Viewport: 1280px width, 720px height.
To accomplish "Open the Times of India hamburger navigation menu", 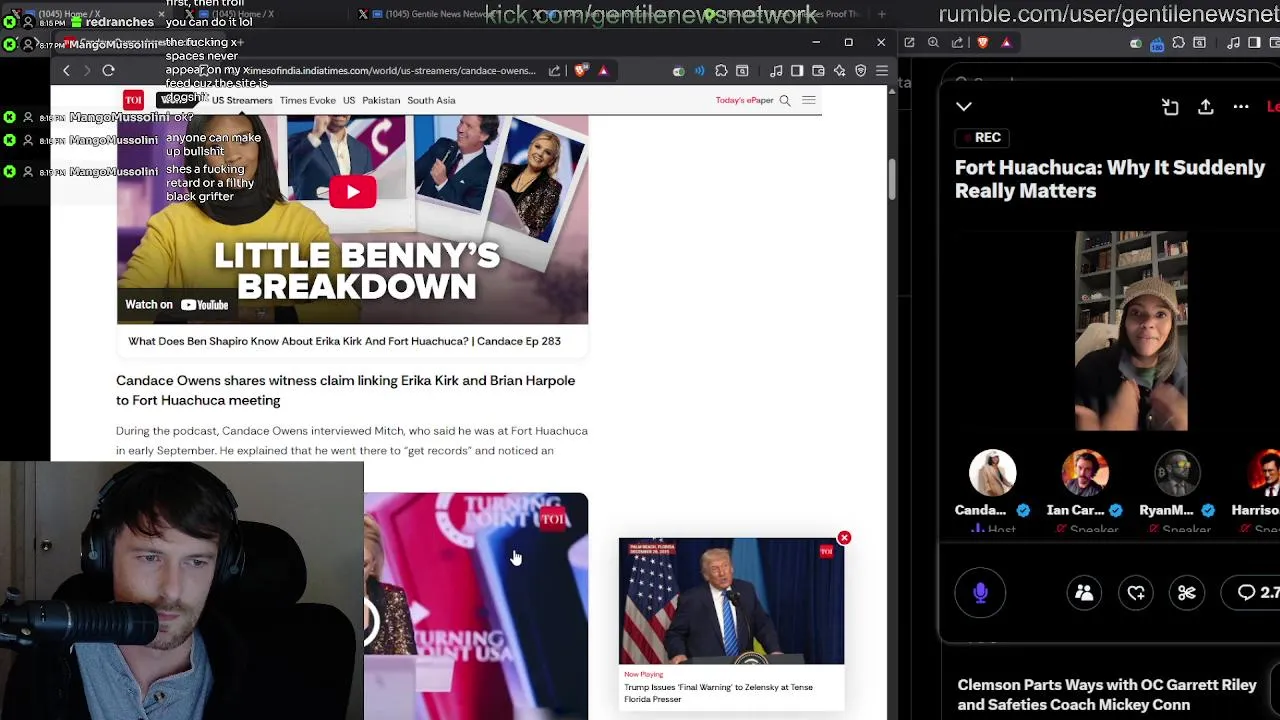I will 809,100.
